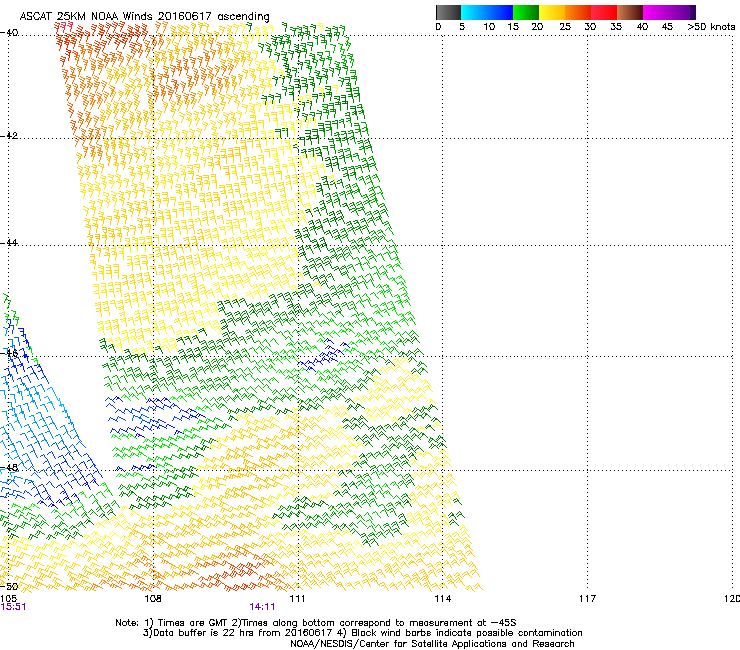740x650 pixels.
Task: Click the longitude label '105'
Action: coord(8,599)
